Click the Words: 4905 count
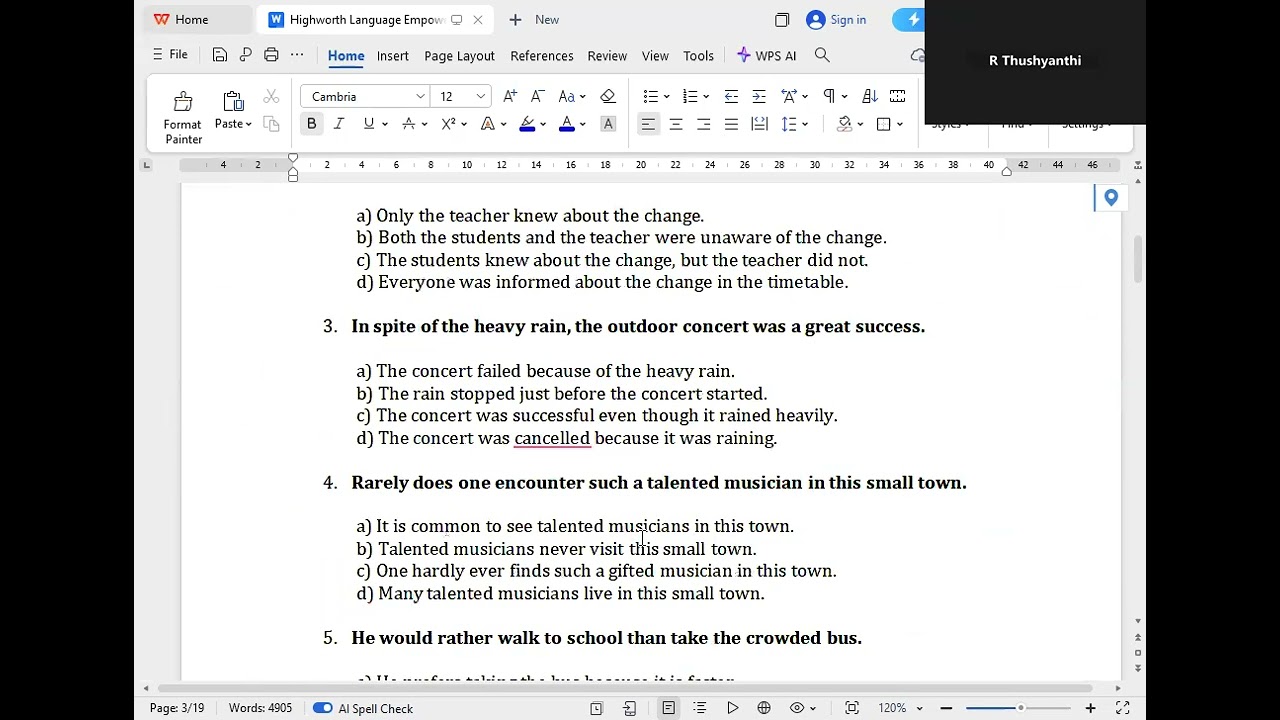 point(260,708)
